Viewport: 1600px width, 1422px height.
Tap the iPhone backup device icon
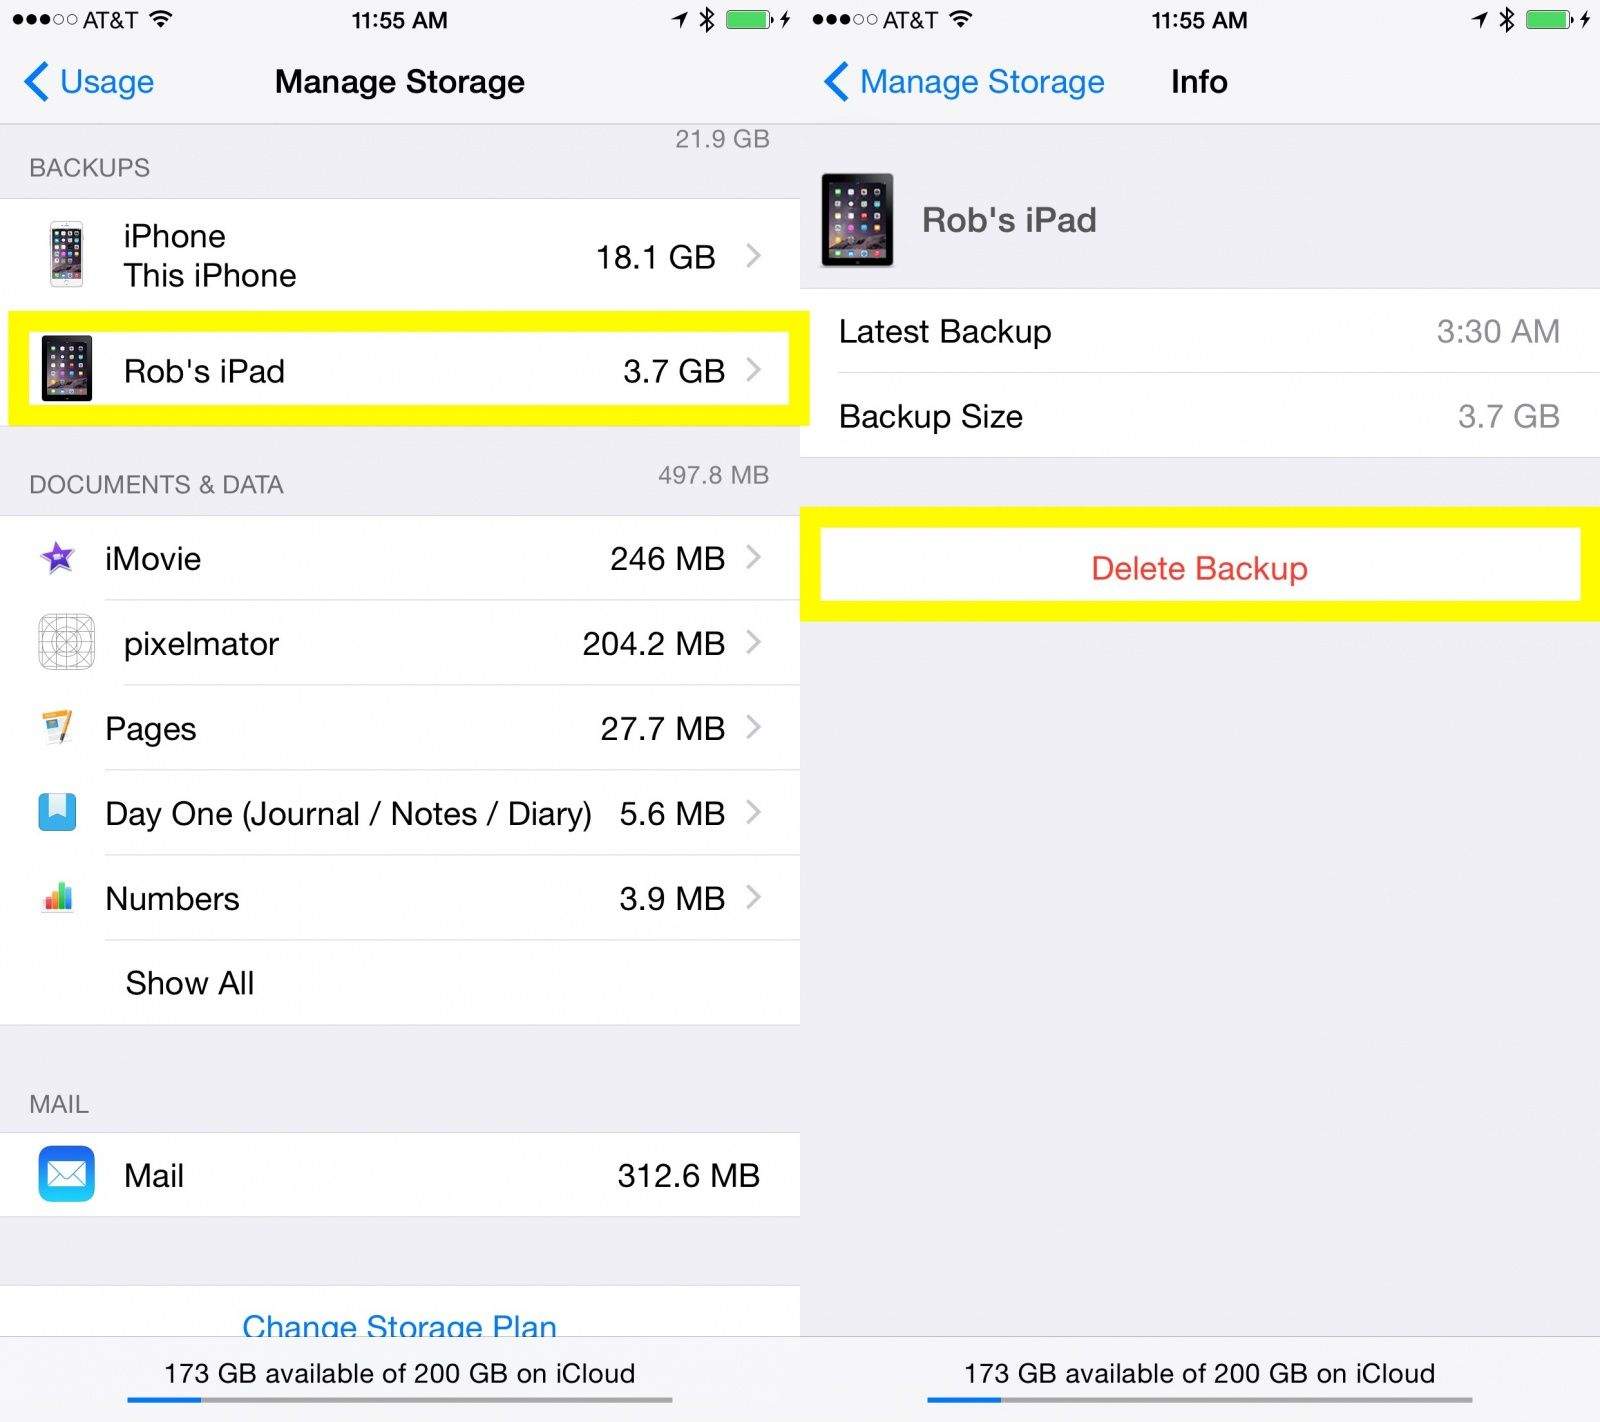coord(66,254)
